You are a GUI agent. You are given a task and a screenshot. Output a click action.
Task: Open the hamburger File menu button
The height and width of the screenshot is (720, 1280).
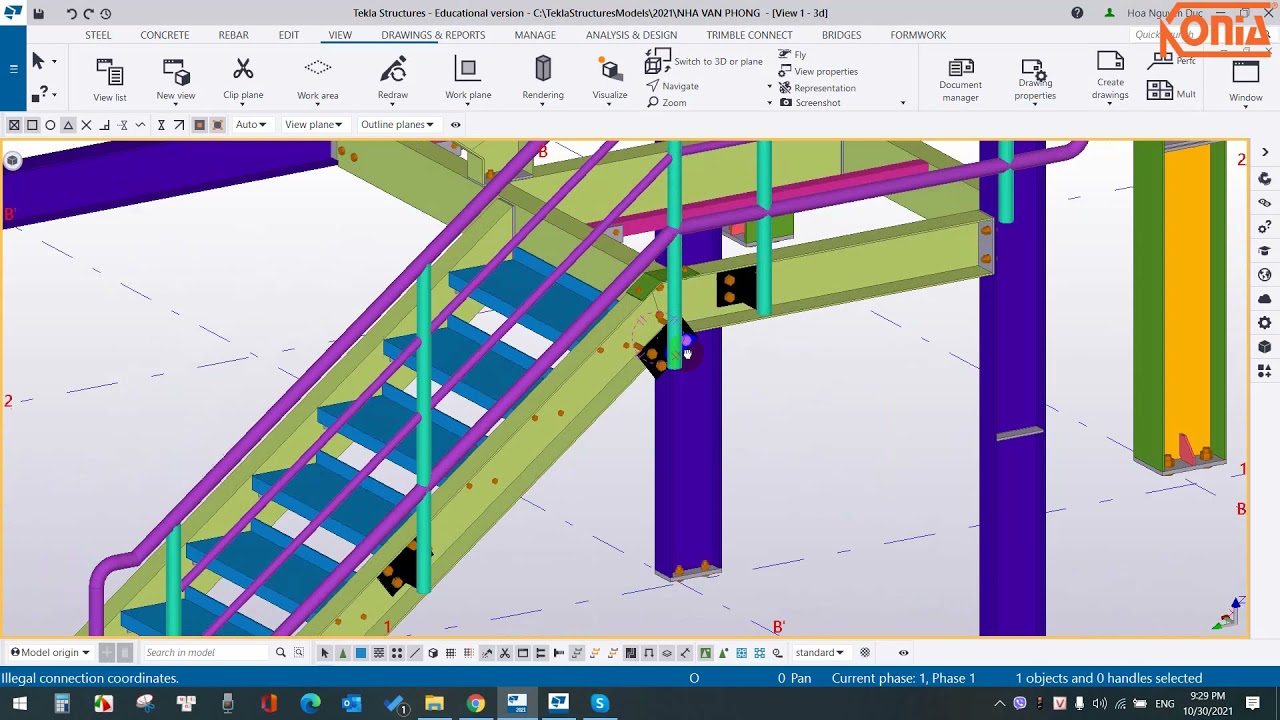[x=13, y=69]
